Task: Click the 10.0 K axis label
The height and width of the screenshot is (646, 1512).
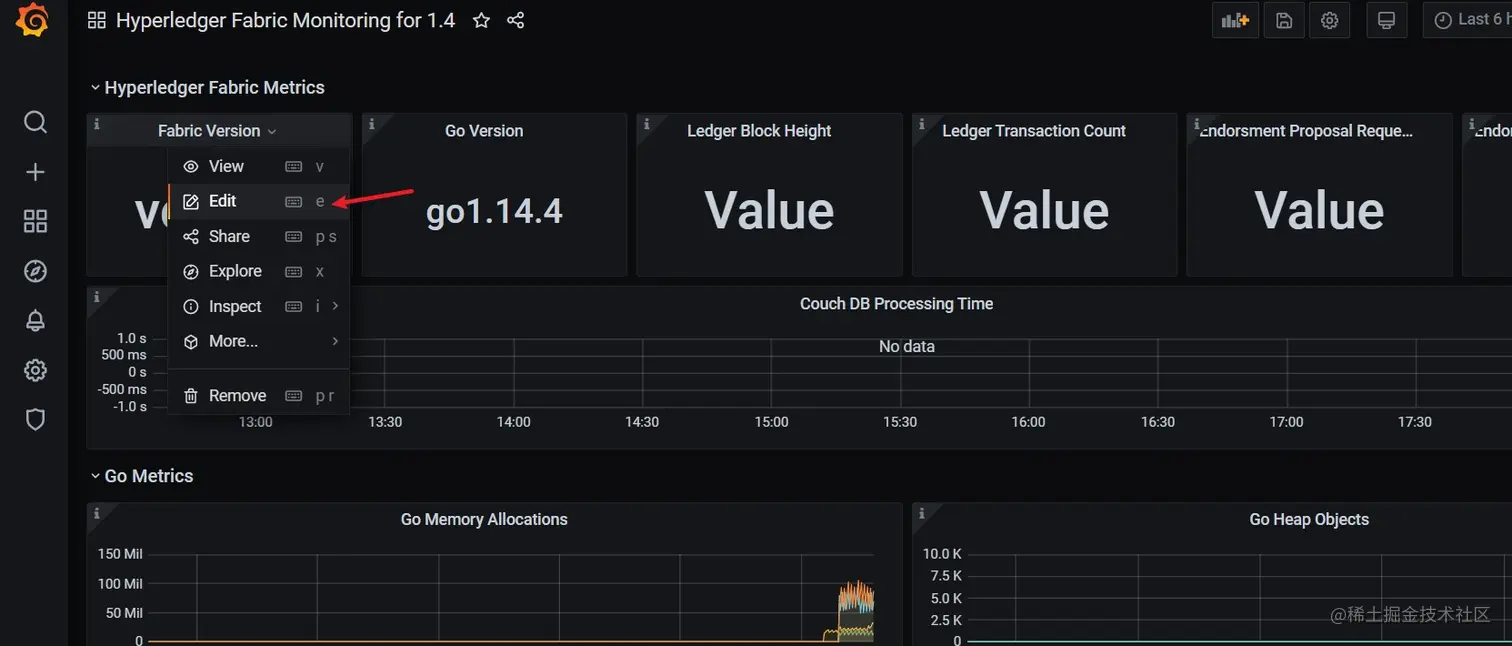Action: [x=943, y=554]
